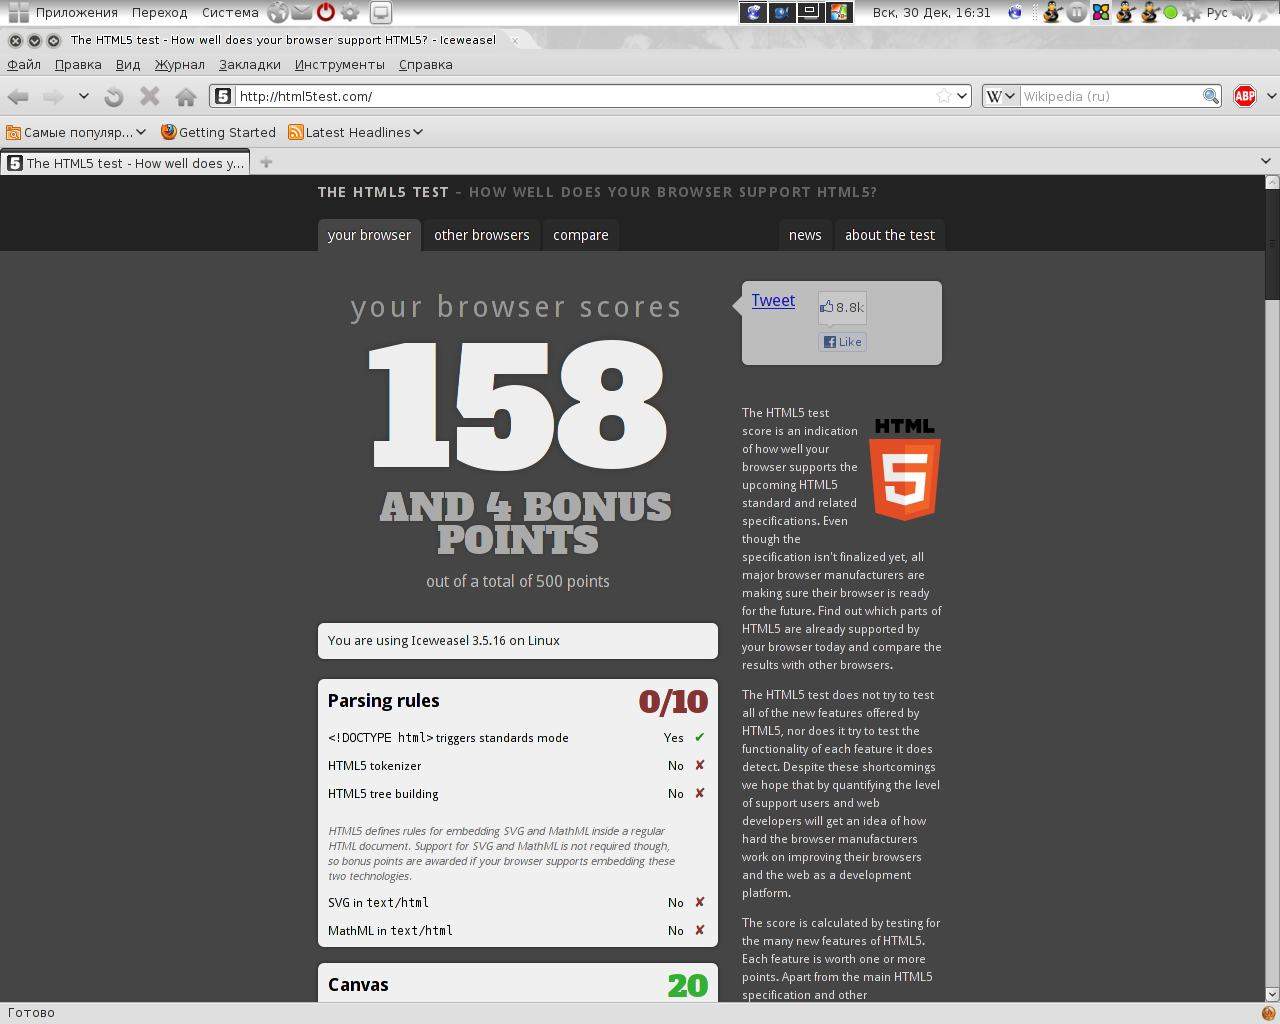Click the 'Parsing rules' section heading
The image size is (1280, 1024).
384,701
